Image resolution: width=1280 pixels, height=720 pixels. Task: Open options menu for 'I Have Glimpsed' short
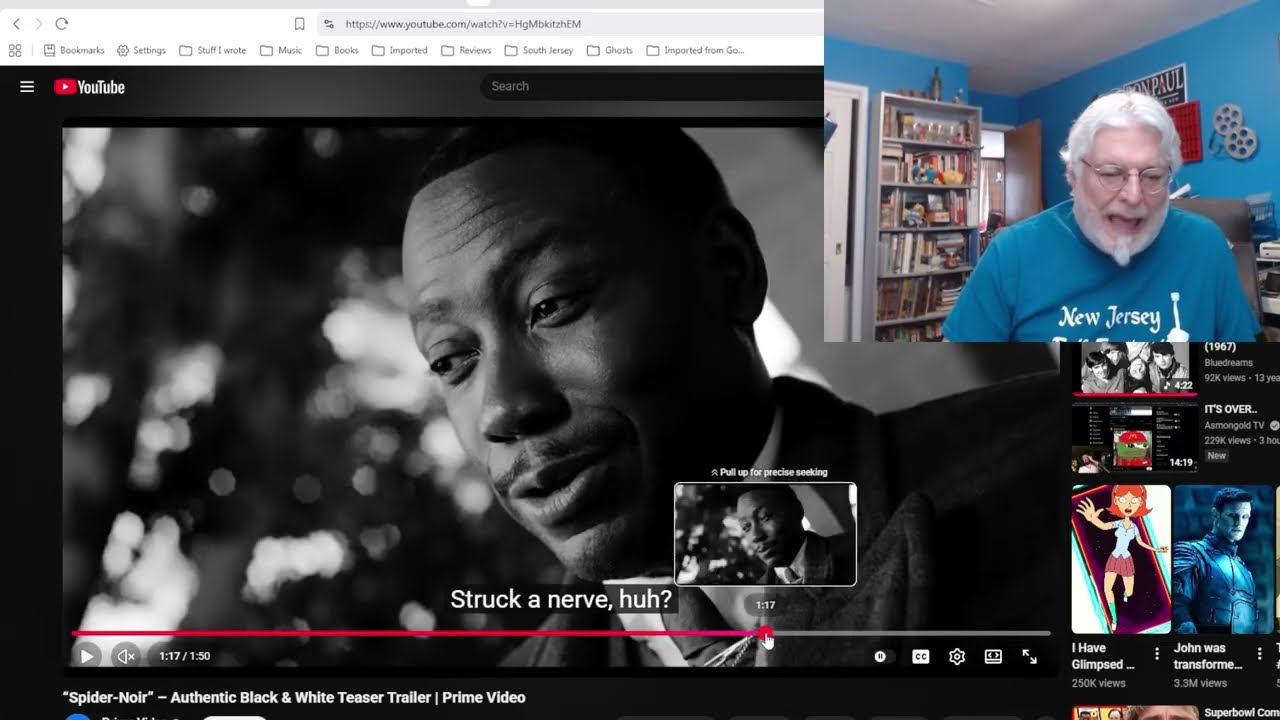[1157, 654]
